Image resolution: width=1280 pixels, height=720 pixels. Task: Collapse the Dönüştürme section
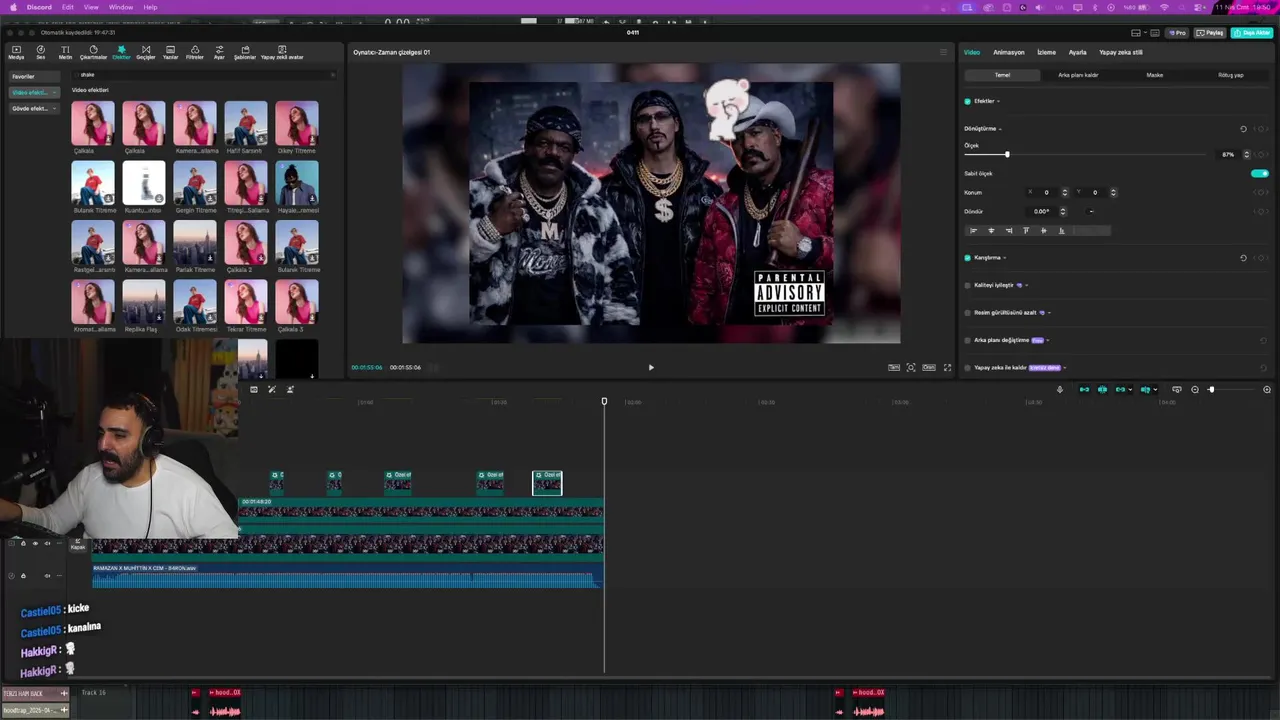tap(1000, 129)
